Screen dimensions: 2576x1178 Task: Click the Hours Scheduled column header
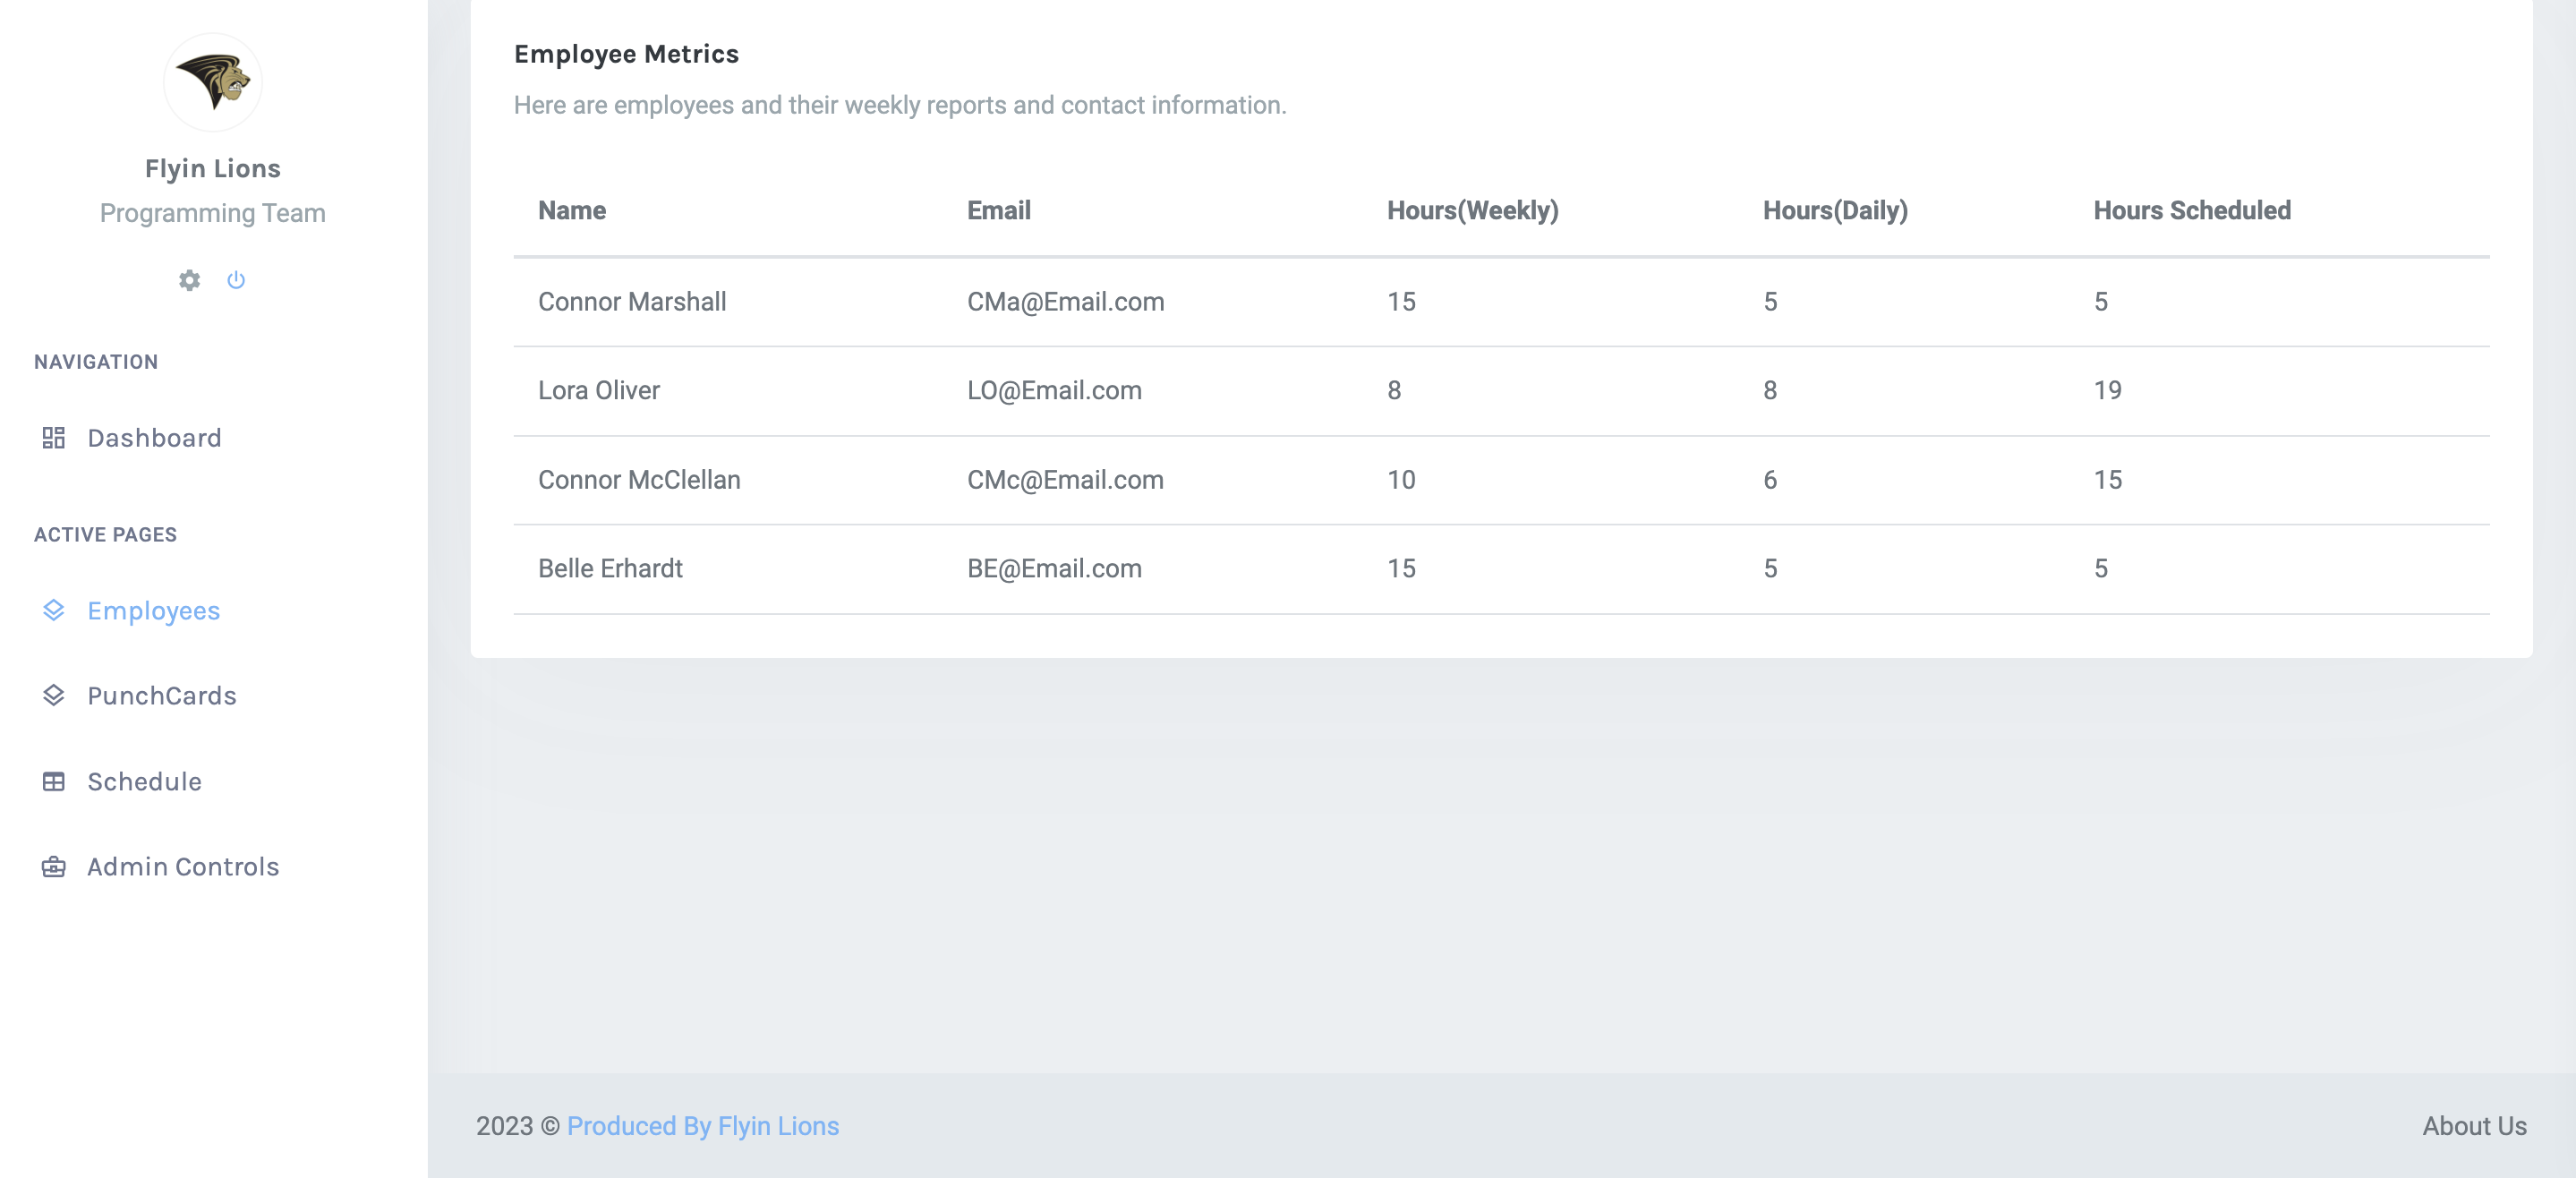coord(2191,211)
